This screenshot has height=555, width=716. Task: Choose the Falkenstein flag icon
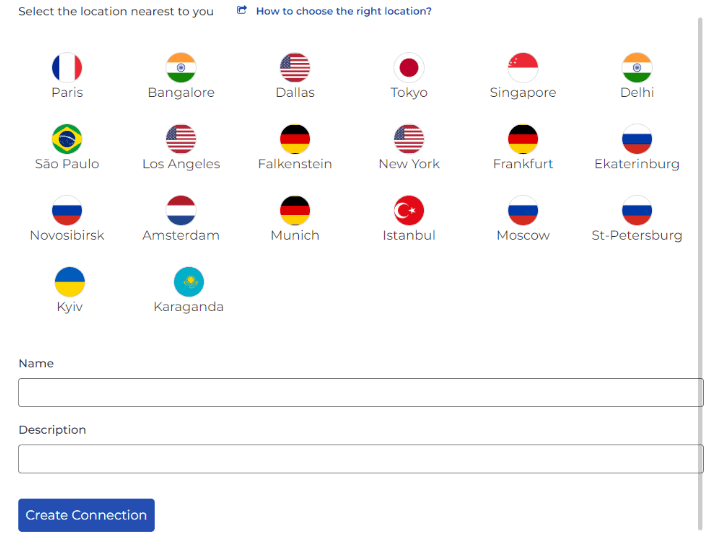[295, 139]
